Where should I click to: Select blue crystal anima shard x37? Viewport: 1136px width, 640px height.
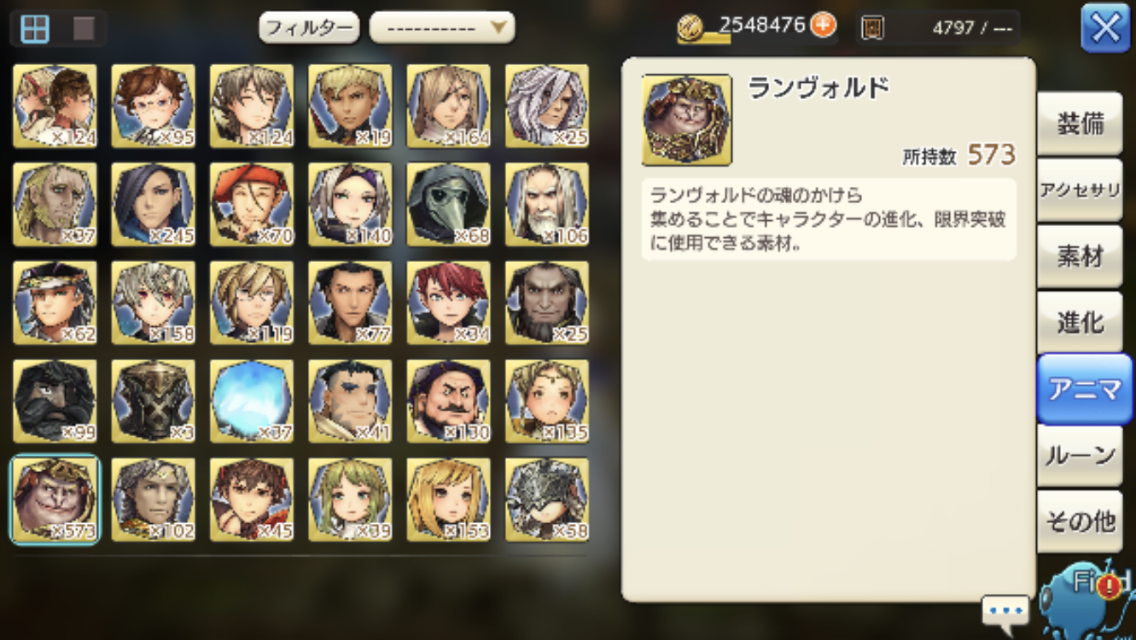tap(251, 402)
